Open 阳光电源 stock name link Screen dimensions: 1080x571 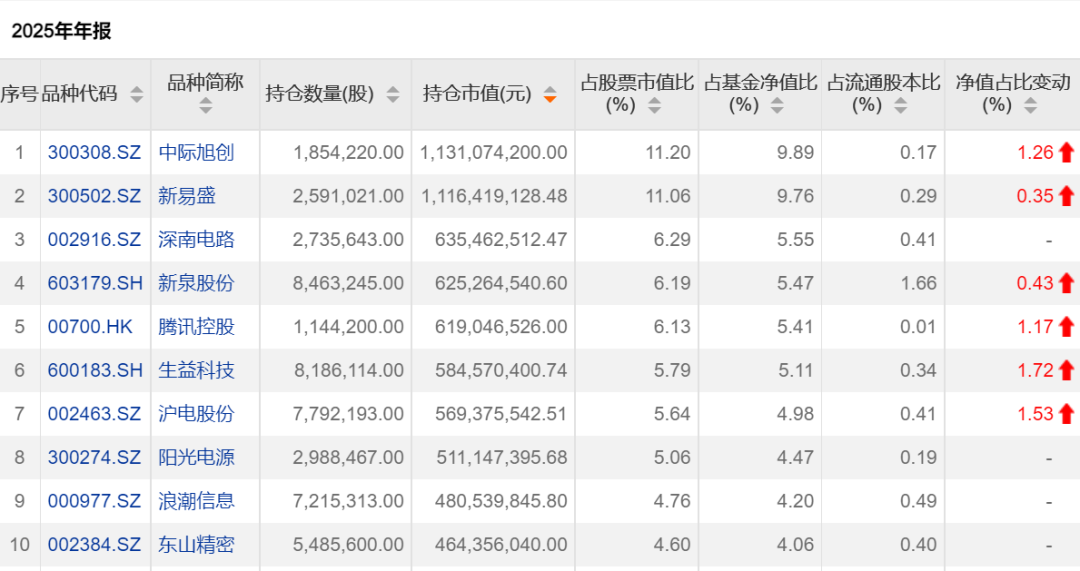click(x=196, y=457)
